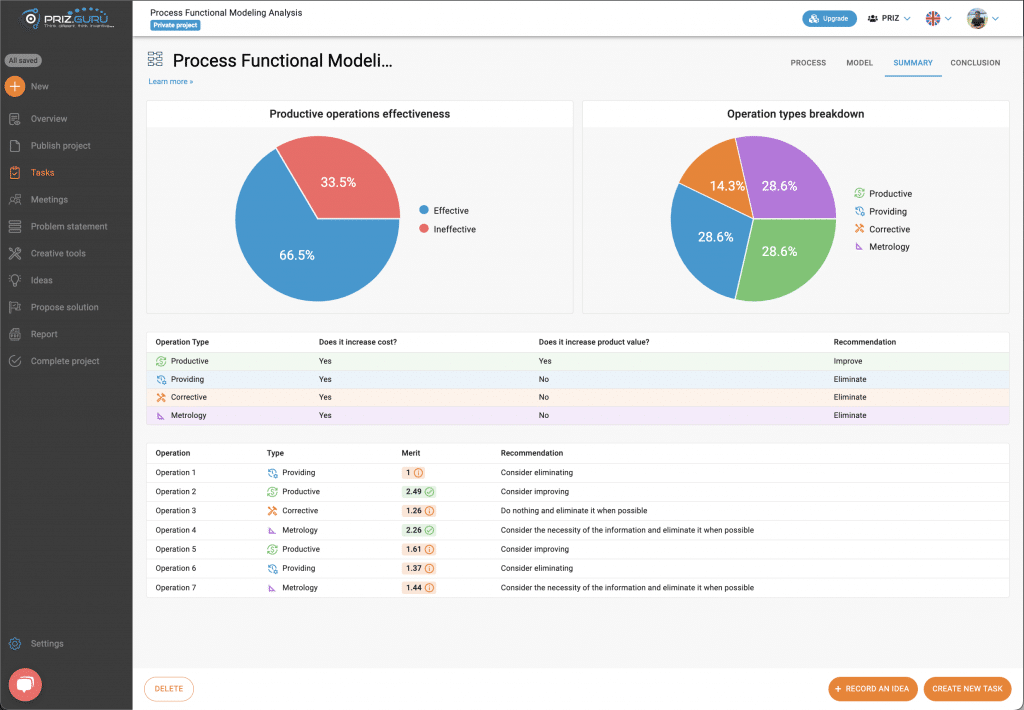Open the user avatar menu
This screenshot has width=1024, height=710.
click(983, 18)
